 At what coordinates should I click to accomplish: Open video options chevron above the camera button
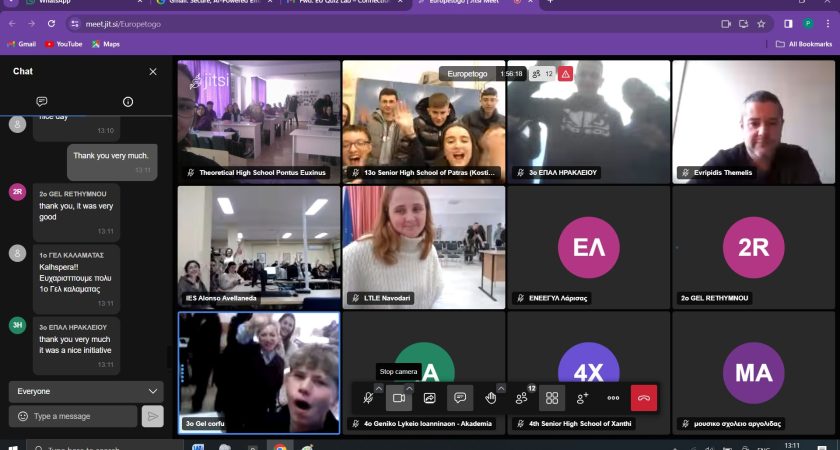(x=409, y=388)
